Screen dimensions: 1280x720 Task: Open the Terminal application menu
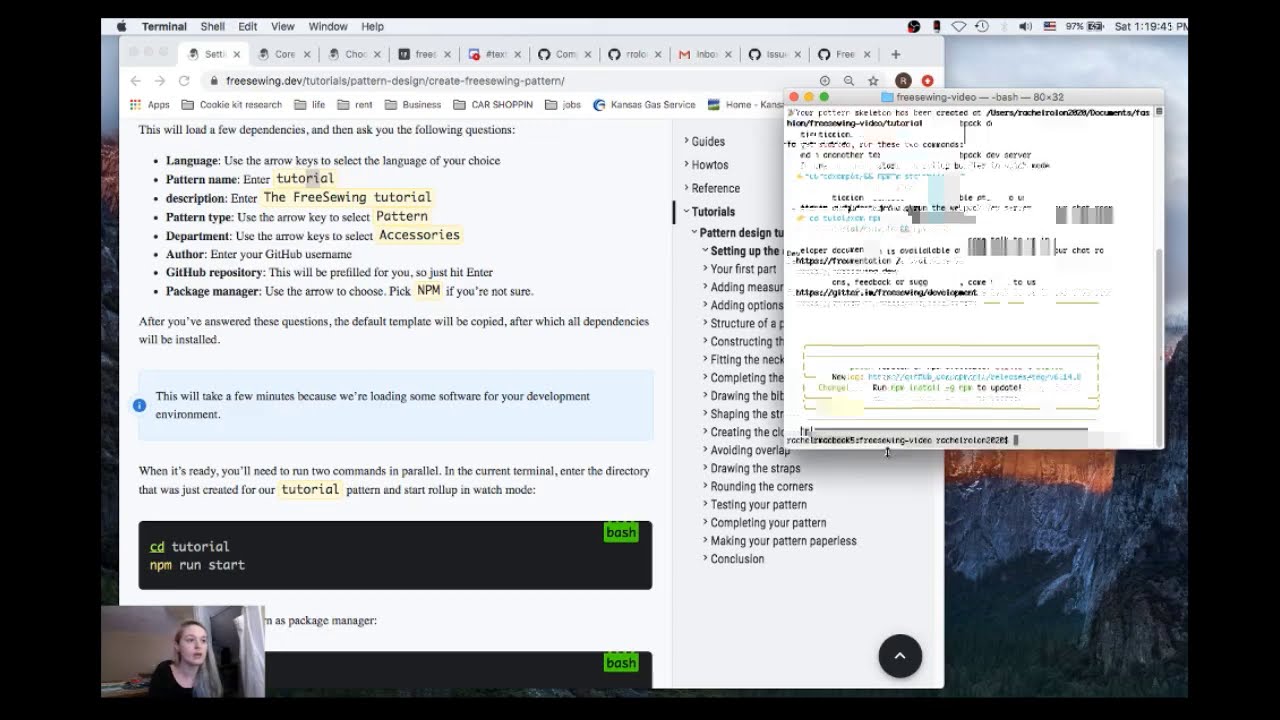[164, 26]
